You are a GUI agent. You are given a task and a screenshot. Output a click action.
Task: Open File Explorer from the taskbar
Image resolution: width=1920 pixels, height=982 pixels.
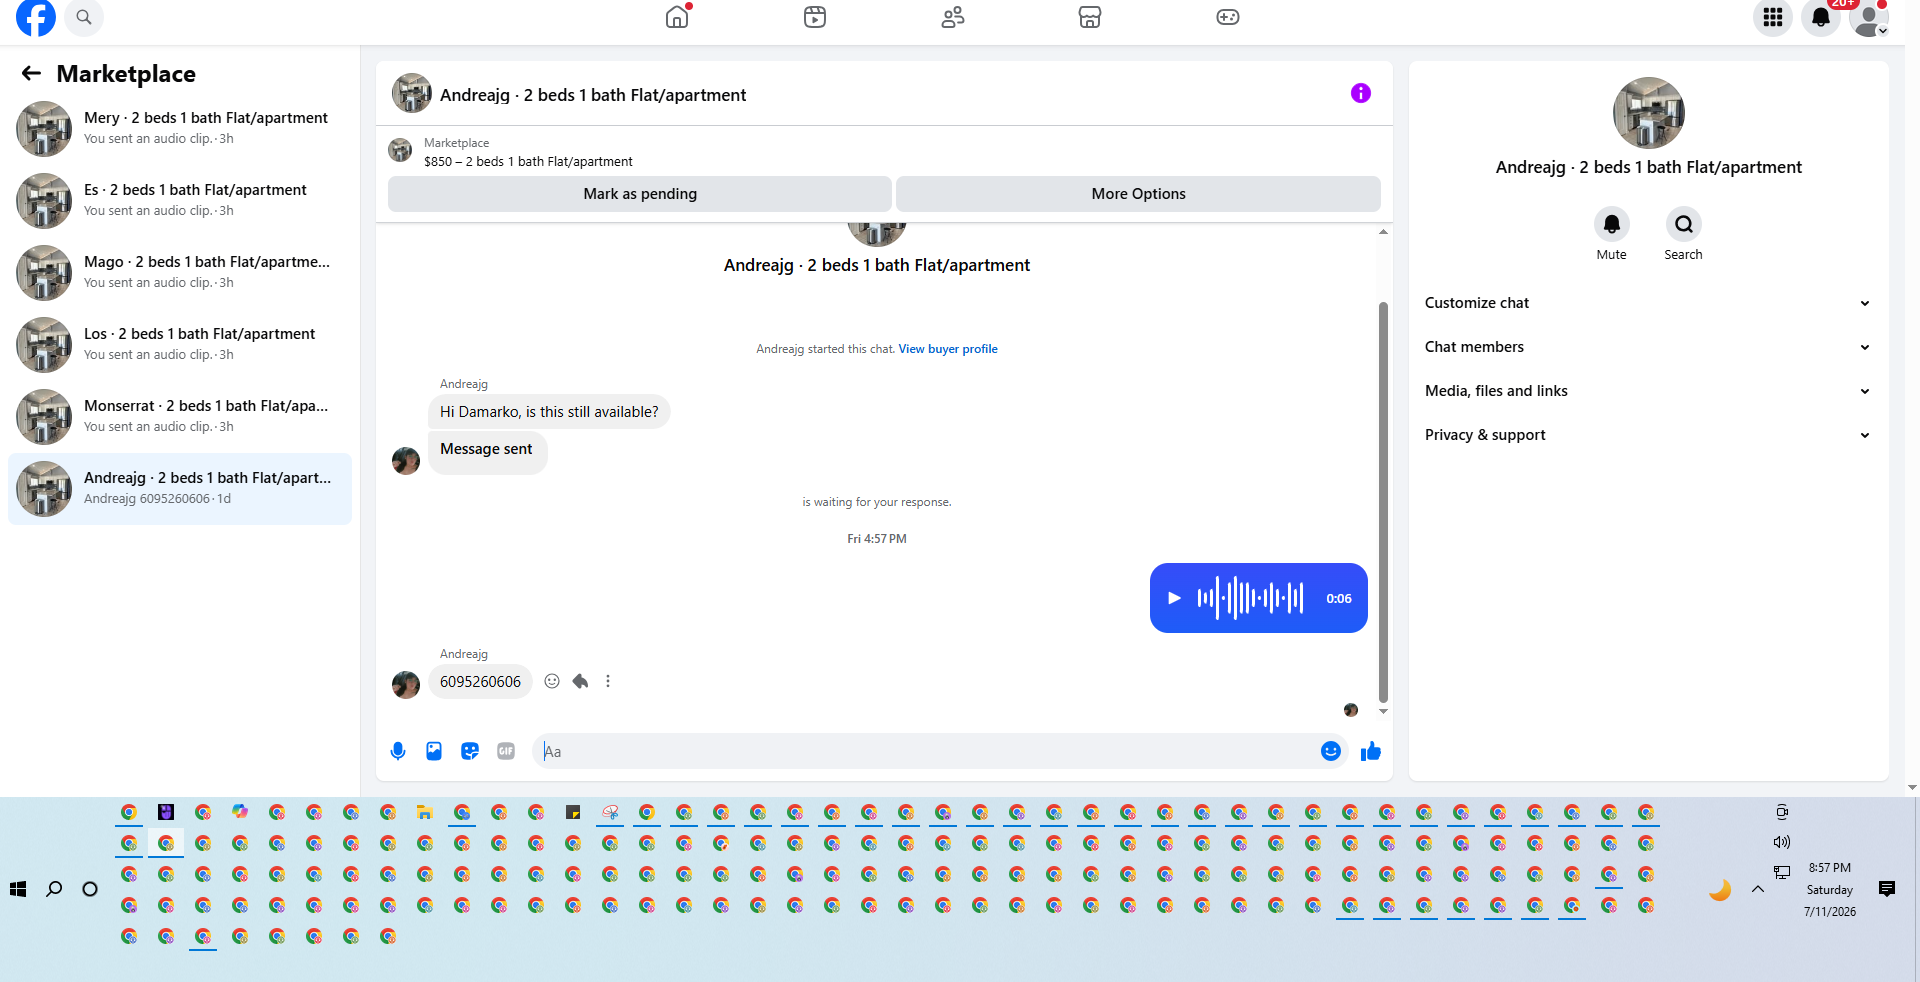tap(425, 812)
